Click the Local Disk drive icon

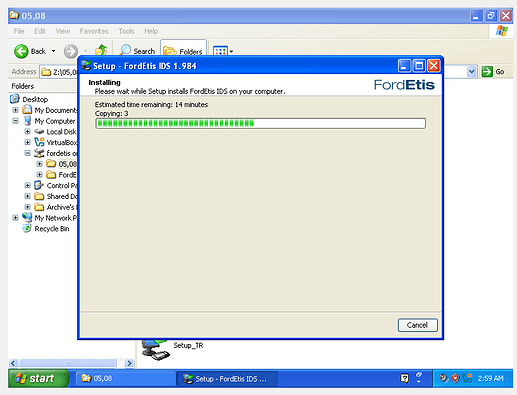pos(39,131)
